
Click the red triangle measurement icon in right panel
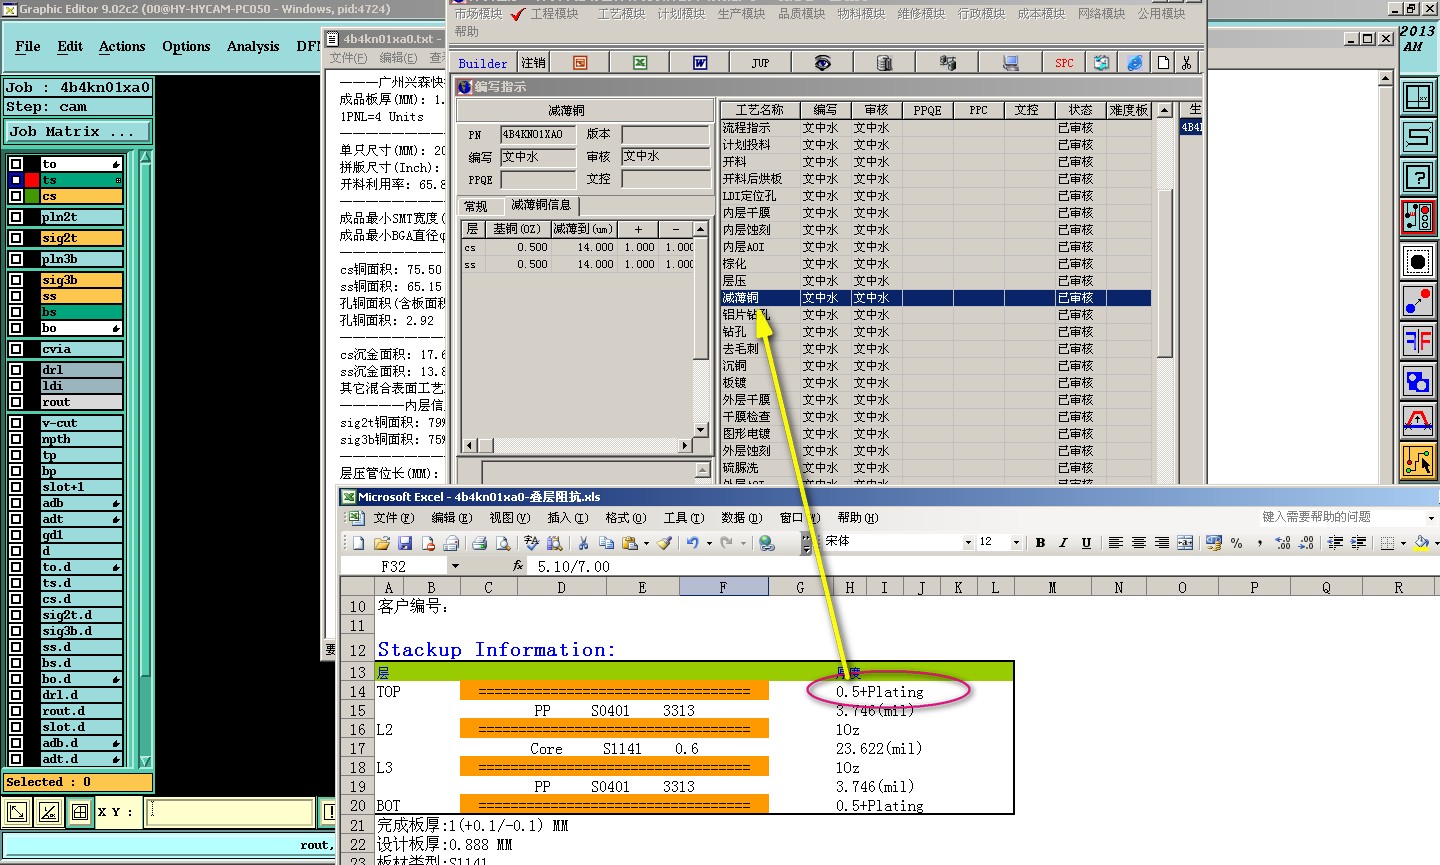click(1418, 420)
